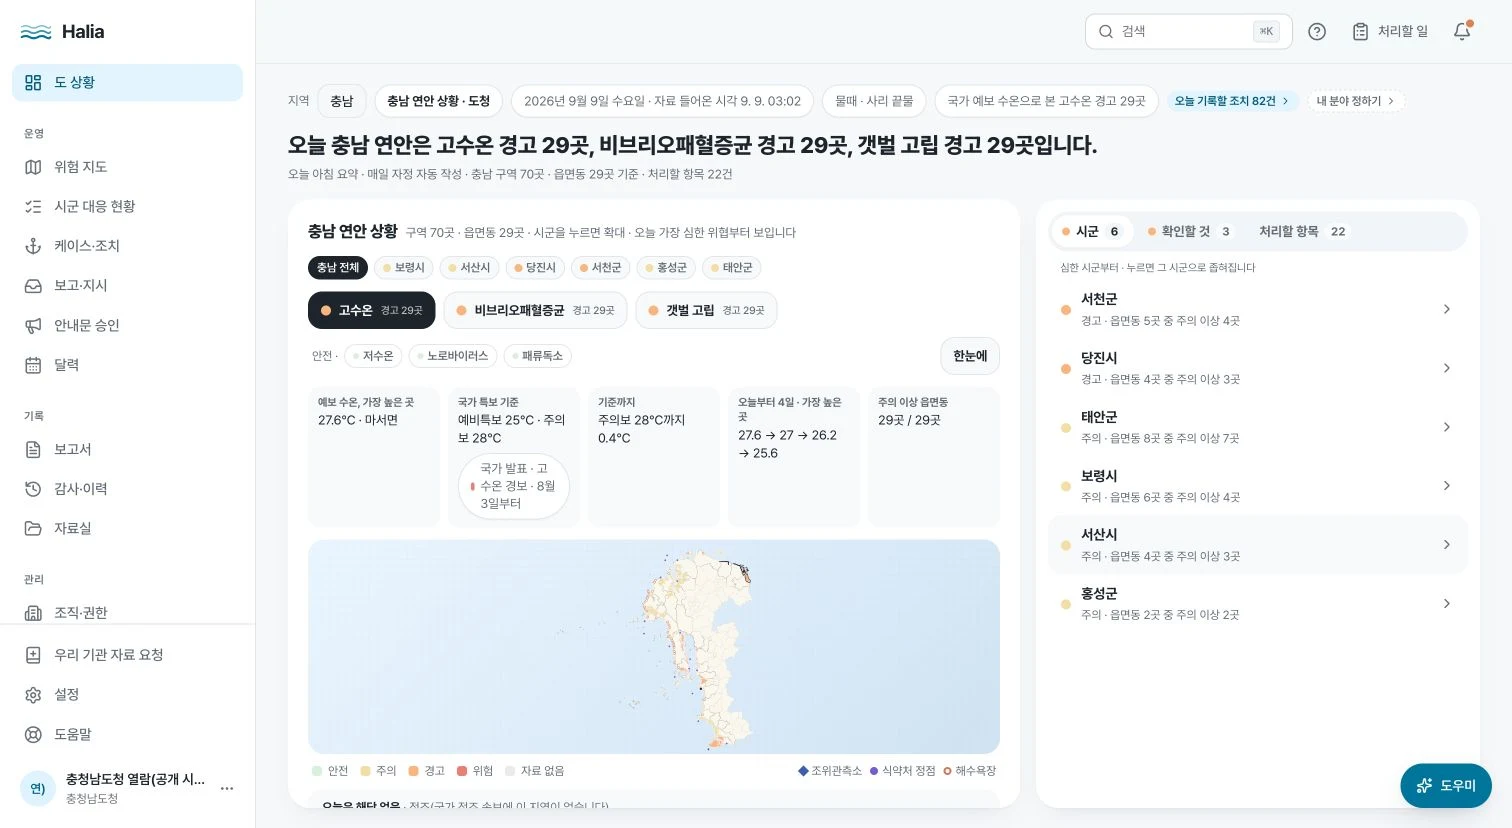Image resolution: width=1512 pixels, height=828 pixels.
Task: Open 시군 대응 현황 checklist icon
Action: click(x=33, y=206)
